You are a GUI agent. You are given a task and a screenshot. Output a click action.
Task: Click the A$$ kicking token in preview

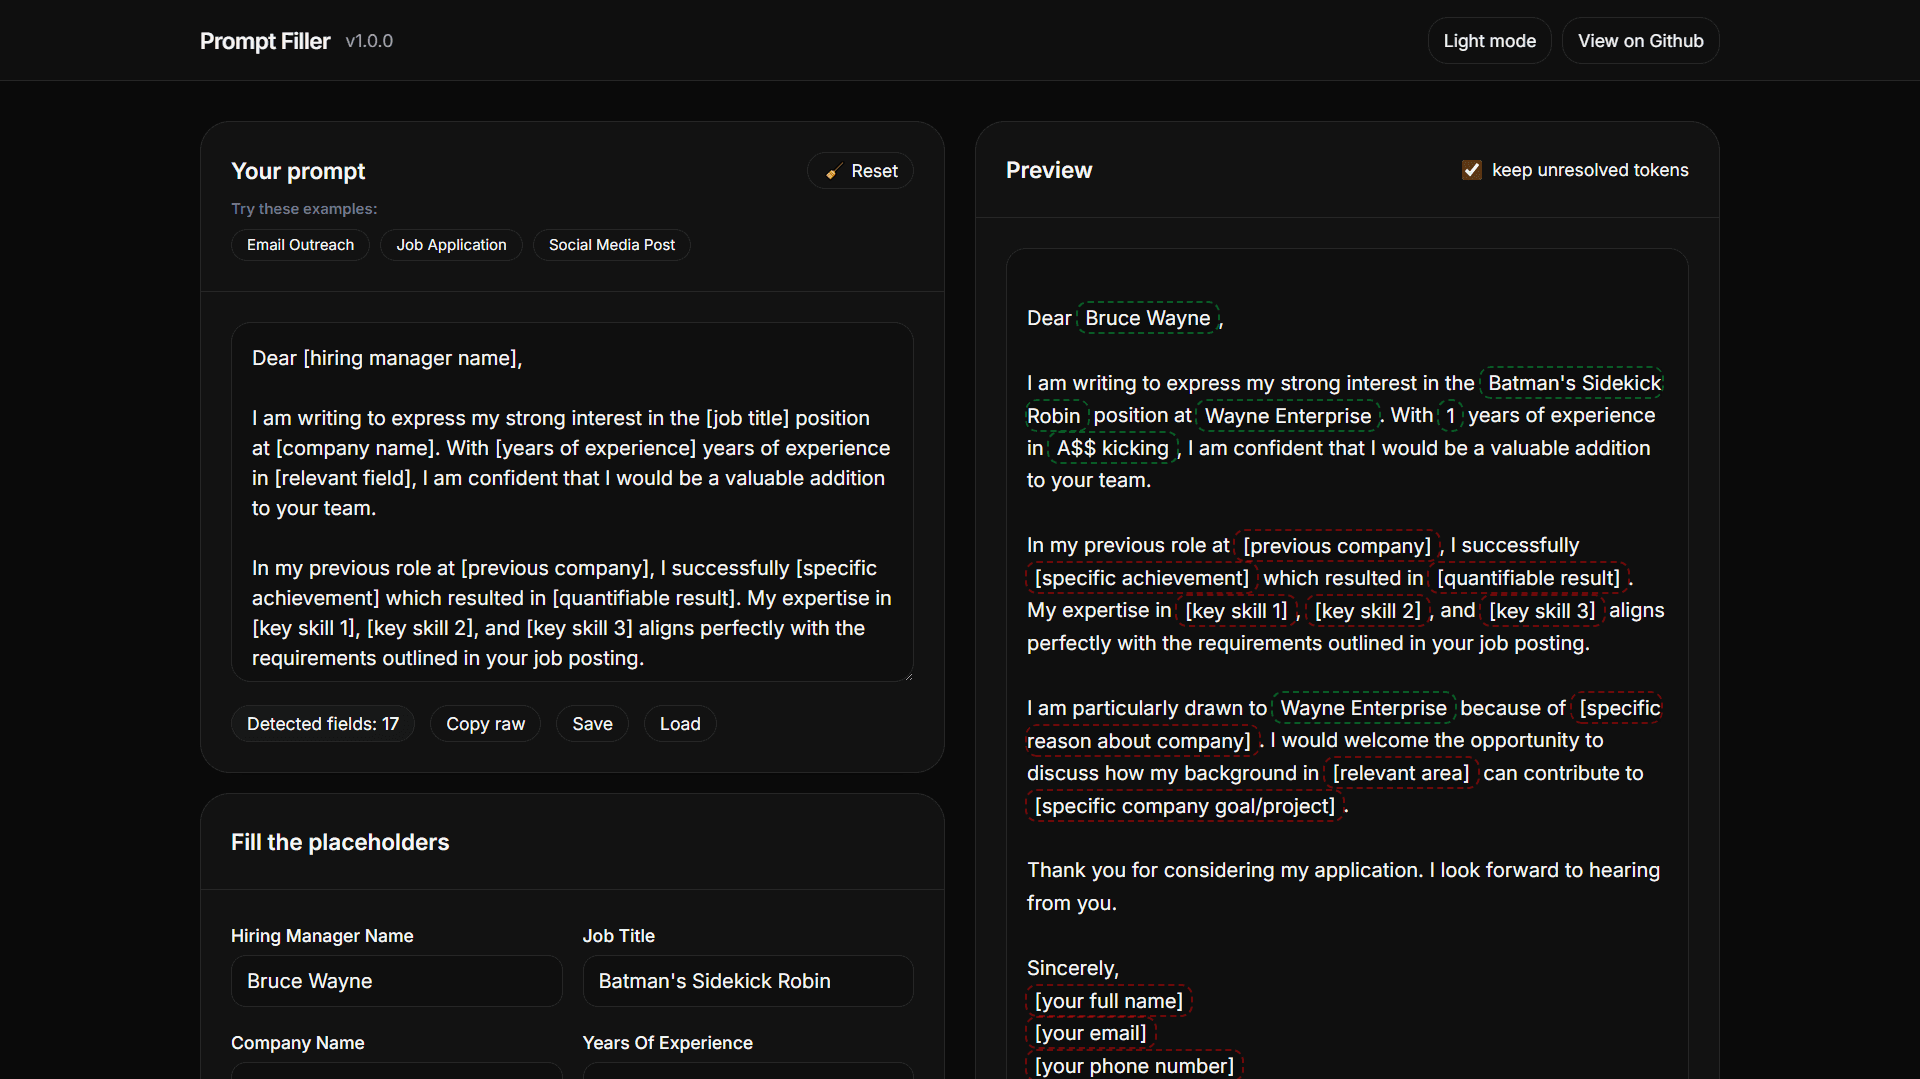click(x=1112, y=448)
